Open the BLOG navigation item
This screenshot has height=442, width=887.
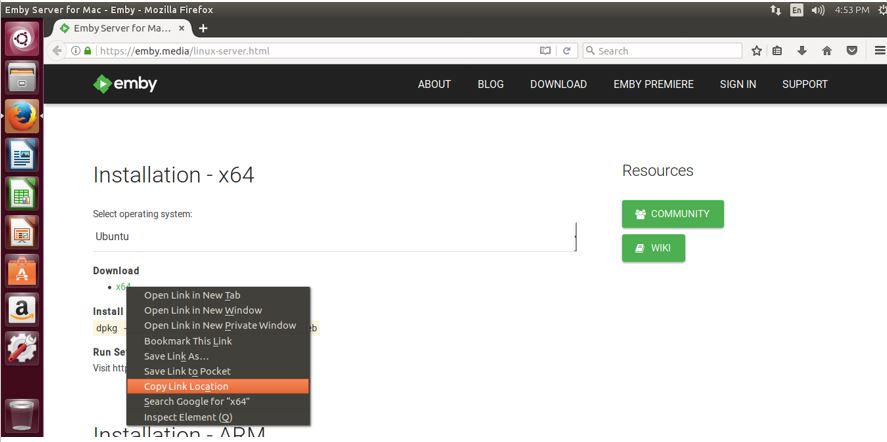[490, 84]
